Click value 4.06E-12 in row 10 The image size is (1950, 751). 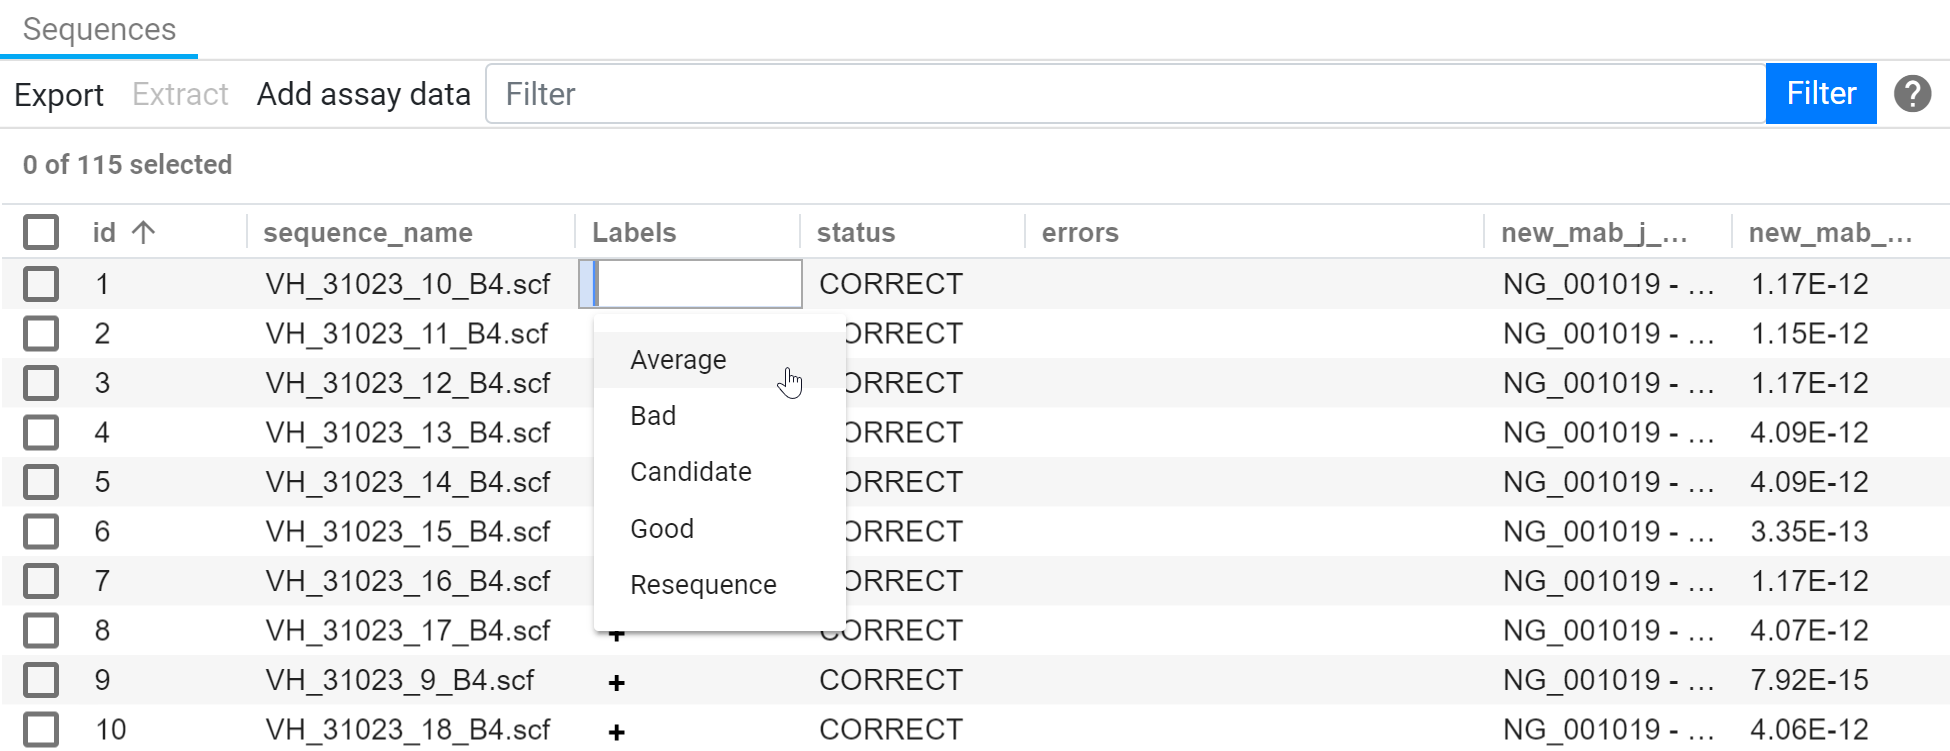(1809, 729)
